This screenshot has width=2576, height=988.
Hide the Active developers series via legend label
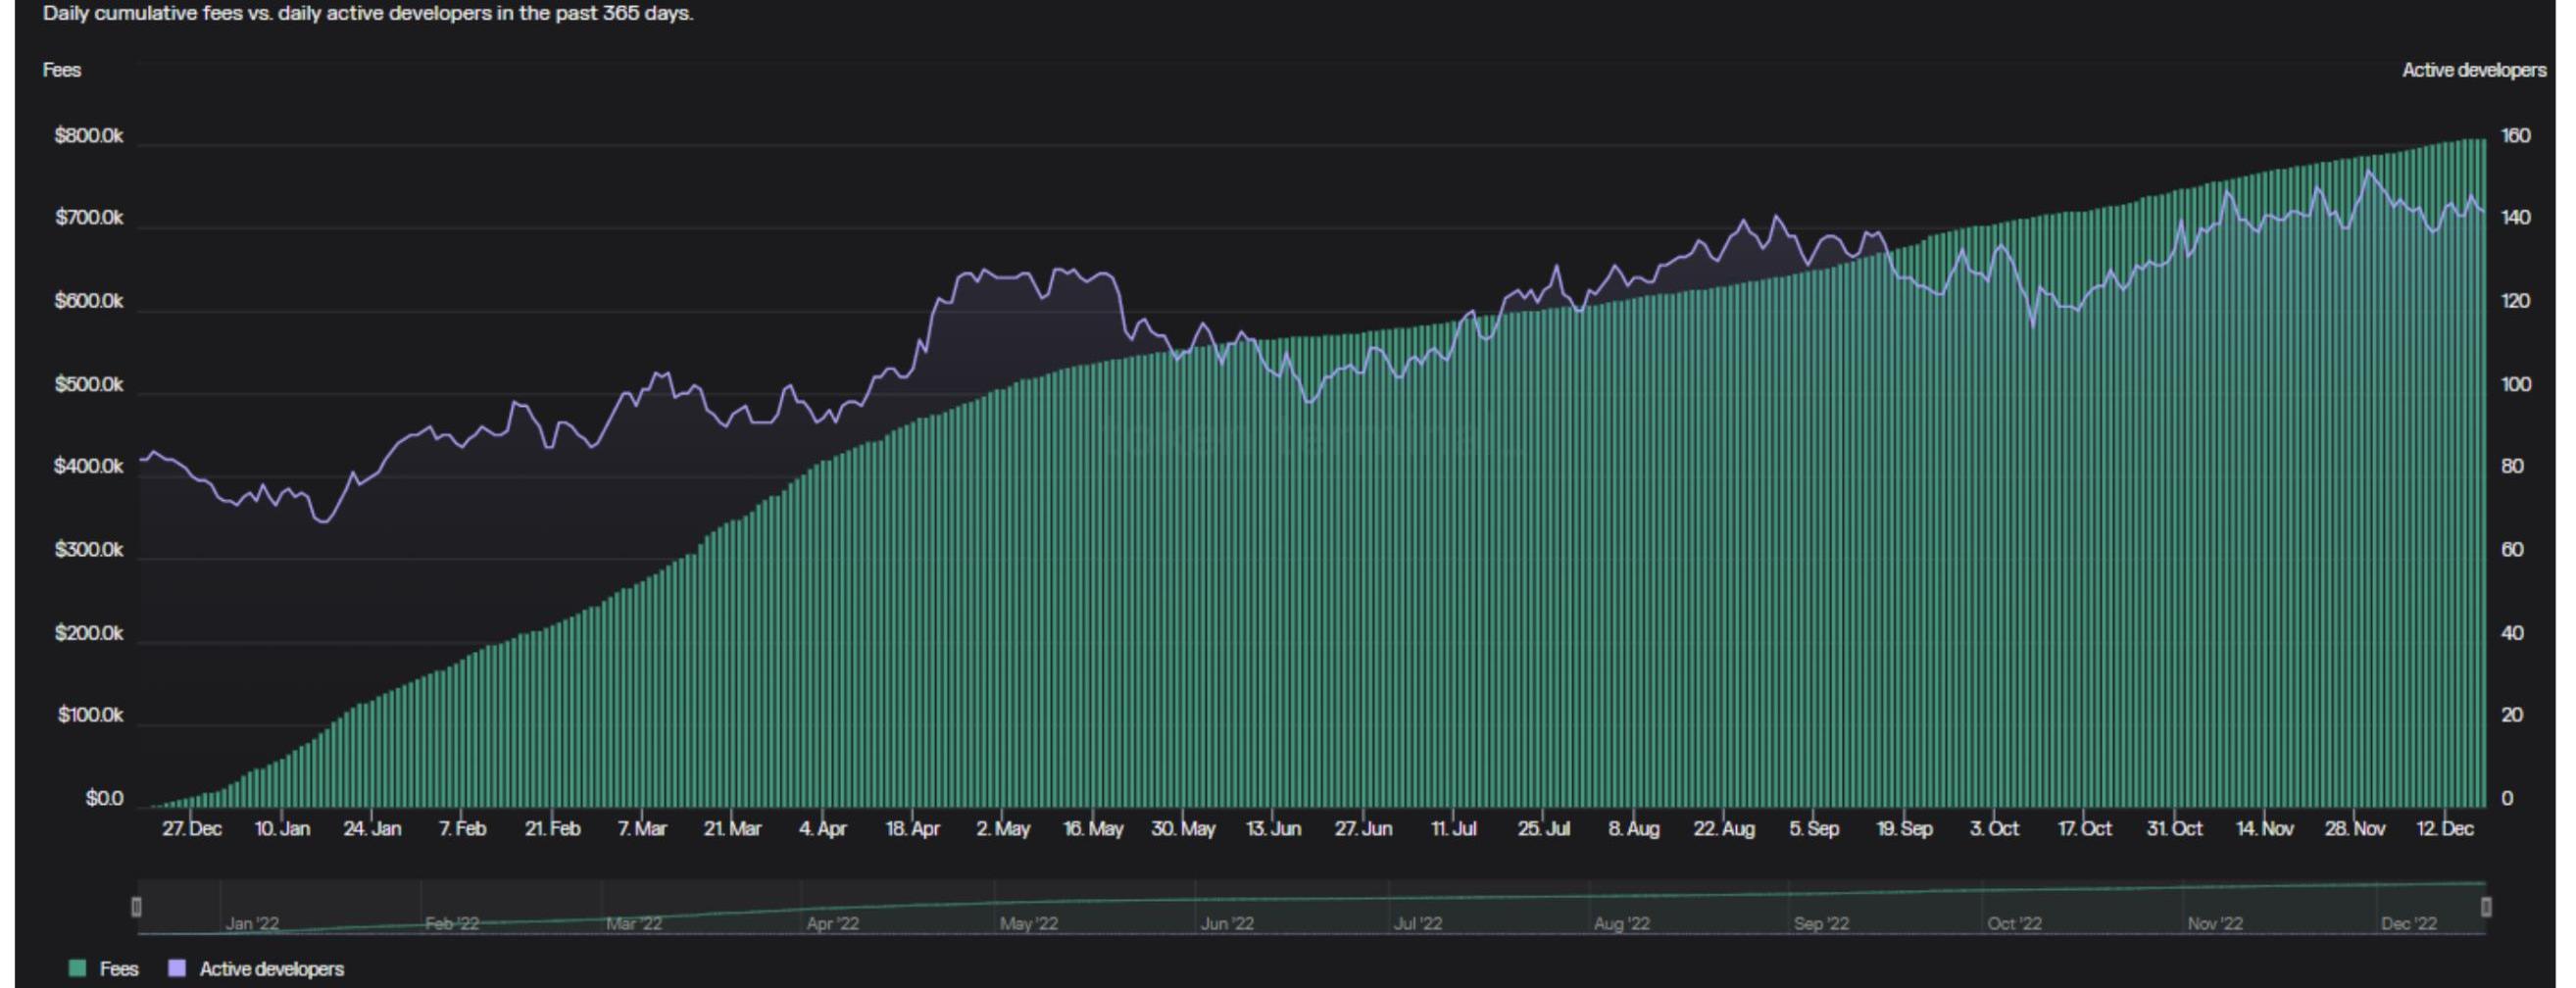point(271,968)
